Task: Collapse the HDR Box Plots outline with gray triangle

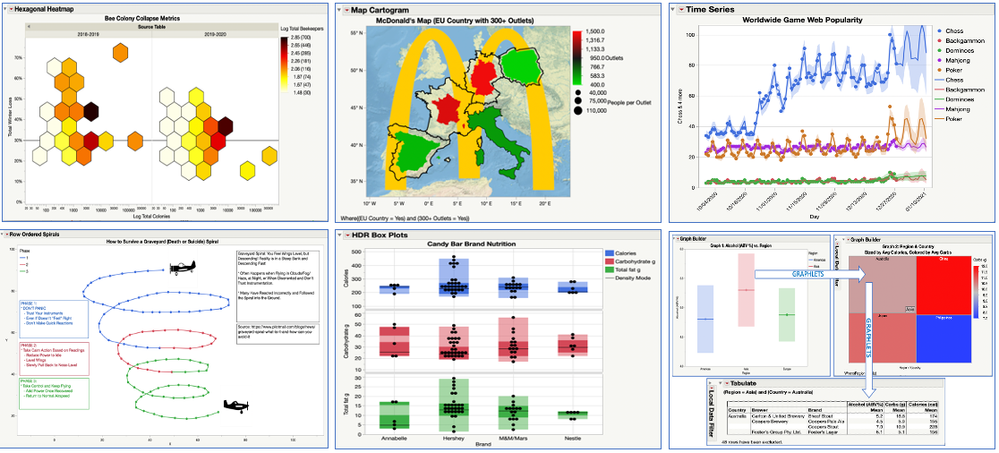Action: (x=340, y=236)
